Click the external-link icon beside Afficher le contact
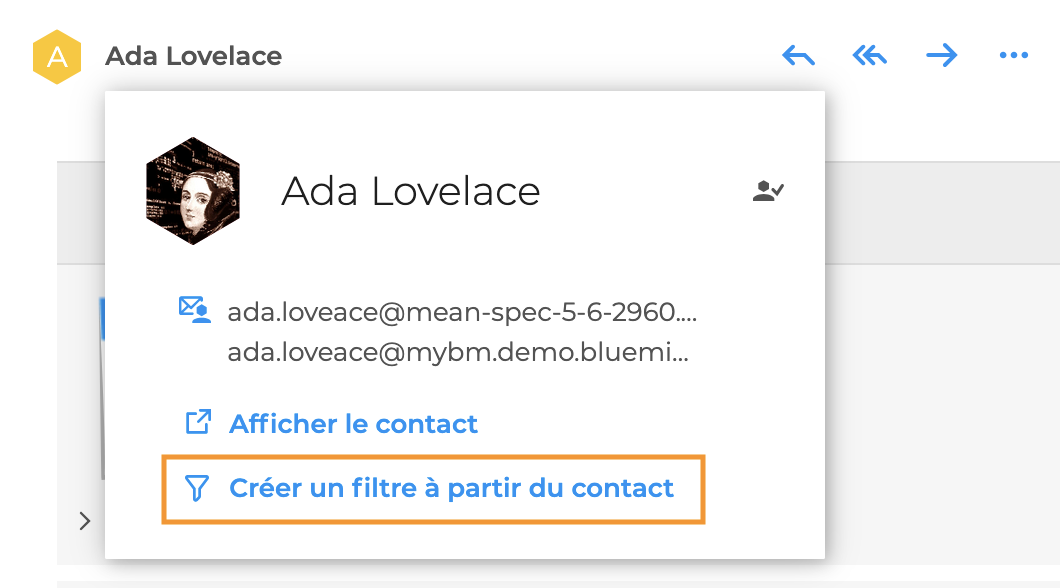1060x588 pixels. (x=198, y=422)
